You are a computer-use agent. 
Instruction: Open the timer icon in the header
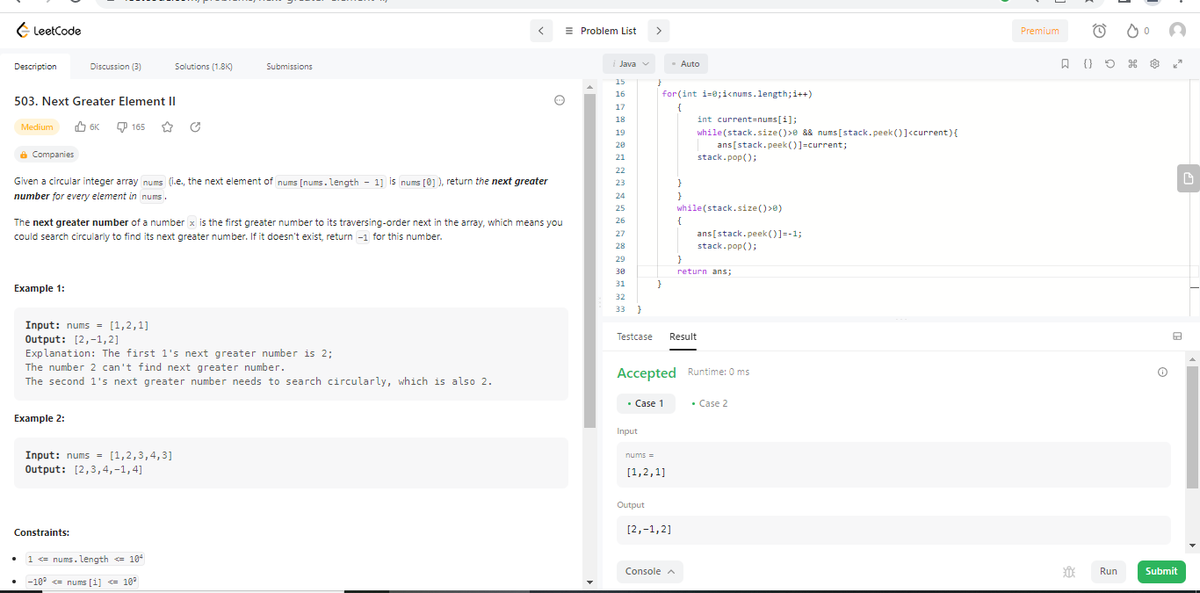(x=1099, y=30)
